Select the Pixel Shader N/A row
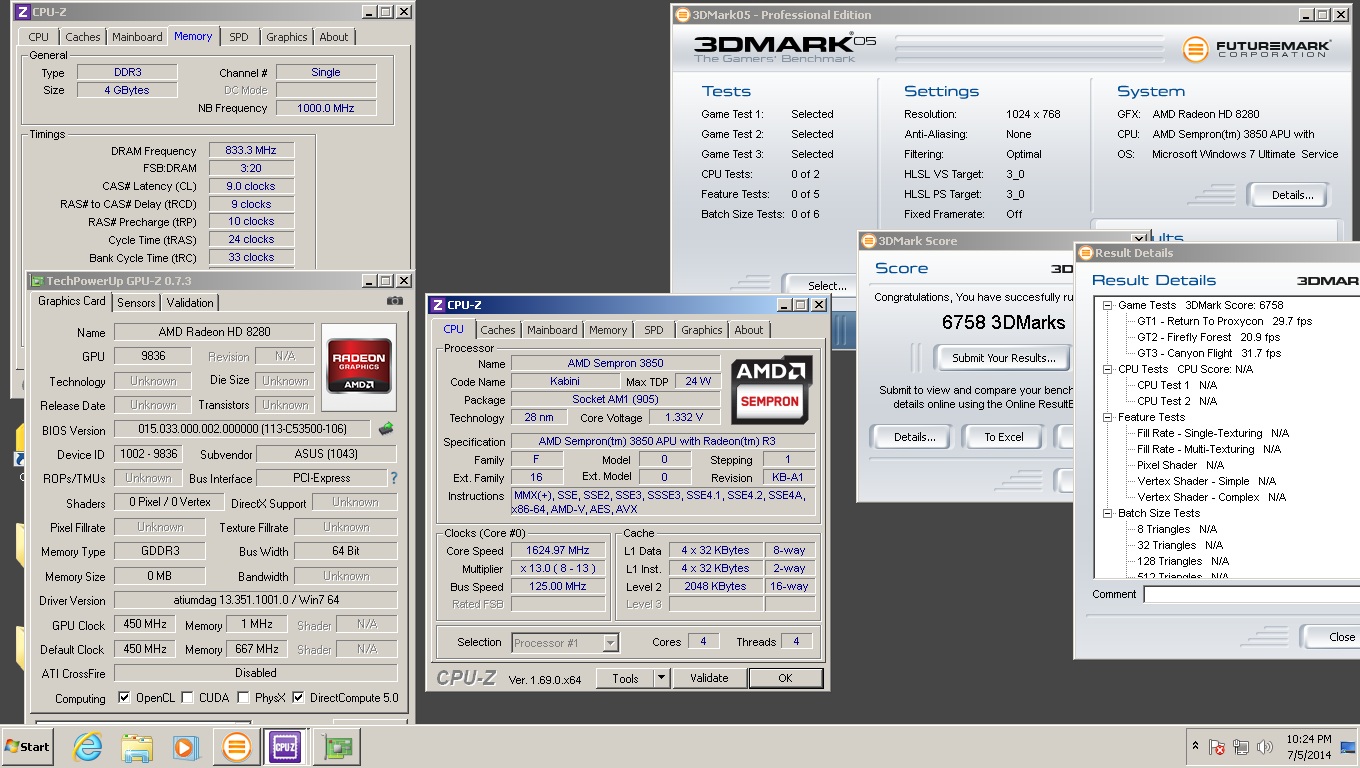Image resolution: width=1360 pixels, height=768 pixels. point(1180,465)
